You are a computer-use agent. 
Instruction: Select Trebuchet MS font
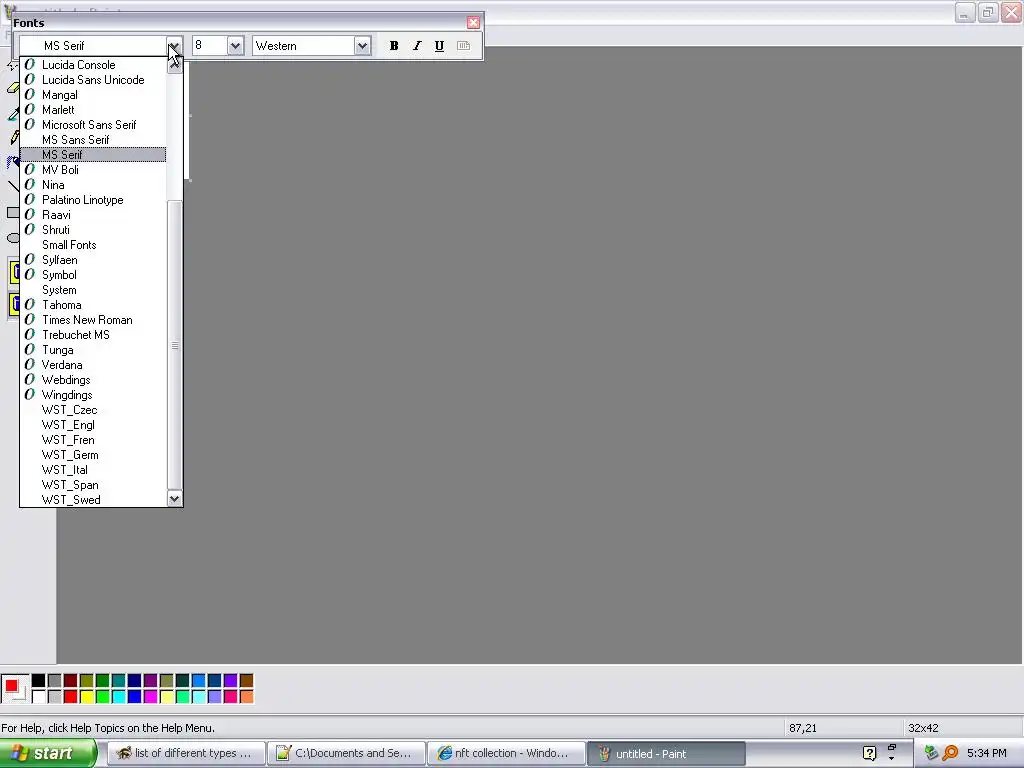pyautogui.click(x=93, y=335)
